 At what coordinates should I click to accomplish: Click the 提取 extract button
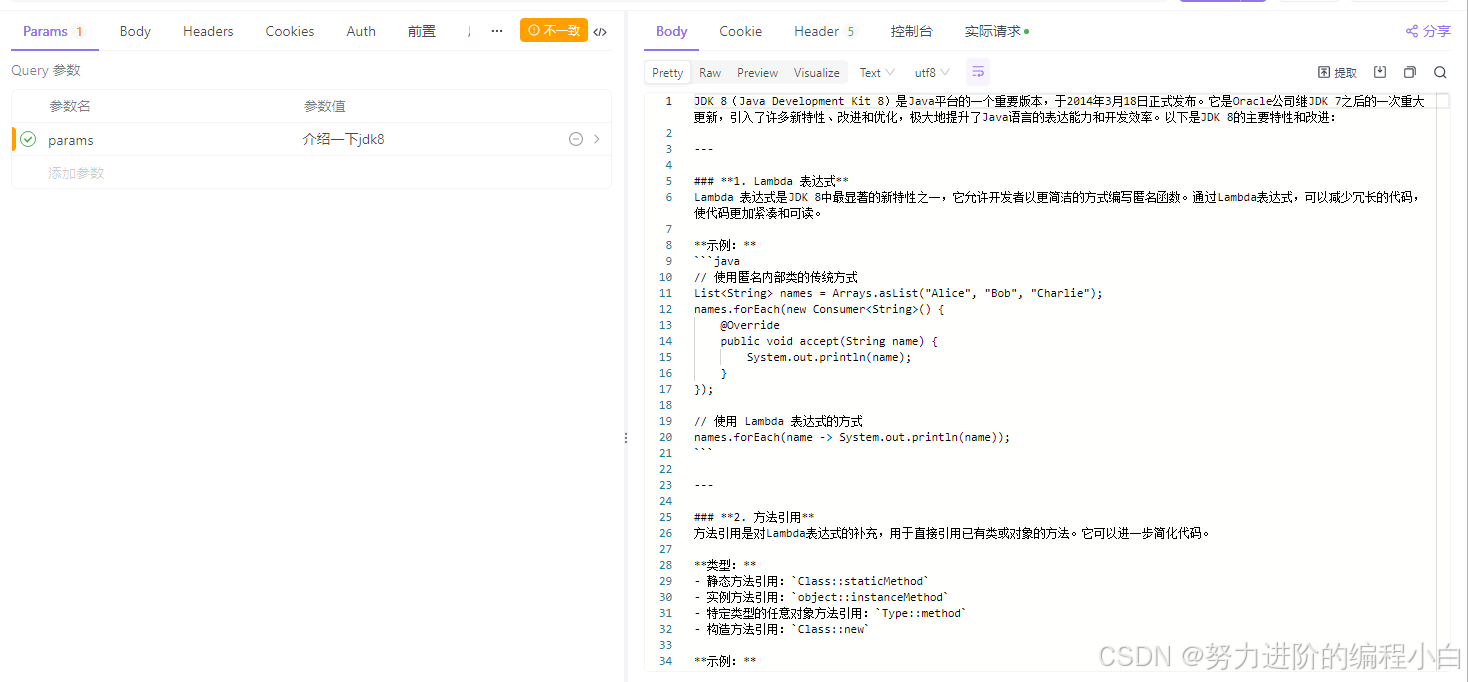[x=1337, y=72]
